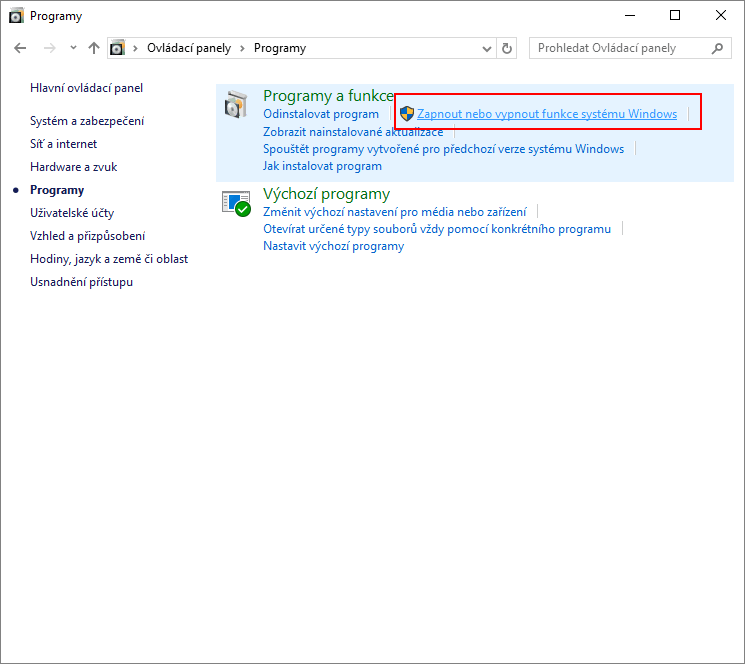Click the Výchozí programy icon
Viewport: 745px width, 664px height.
point(236,203)
